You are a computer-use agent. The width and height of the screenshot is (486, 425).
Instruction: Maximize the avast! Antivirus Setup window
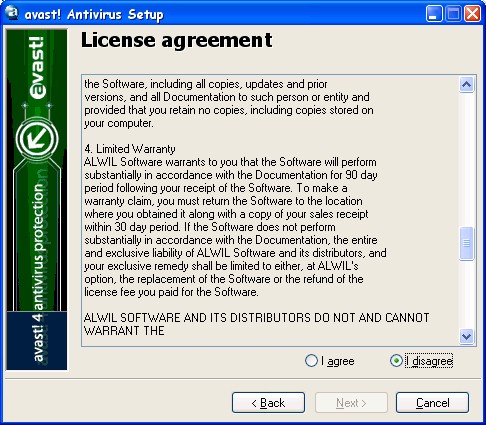[453, 14]
